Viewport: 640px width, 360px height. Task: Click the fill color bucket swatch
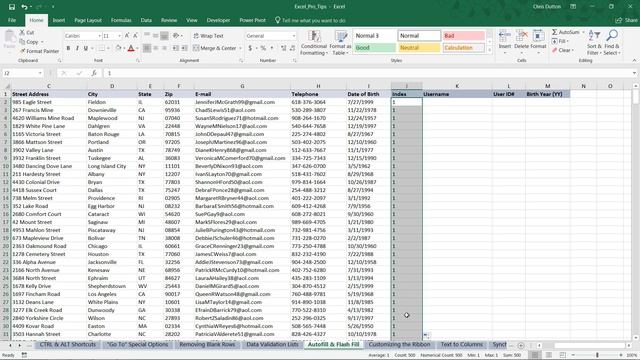118,48
